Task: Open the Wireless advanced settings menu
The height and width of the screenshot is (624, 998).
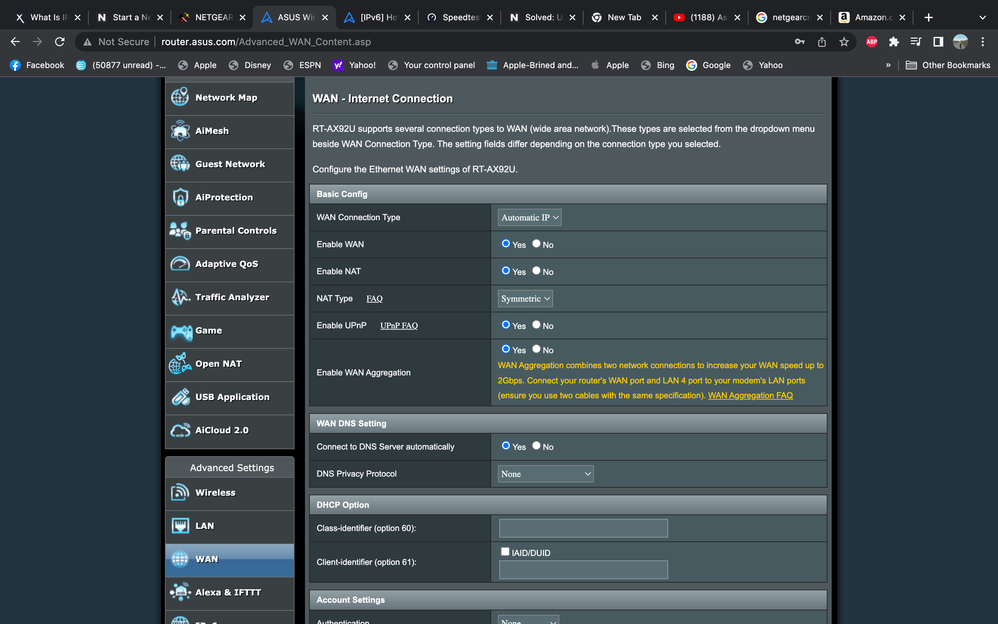Action: 215,492
